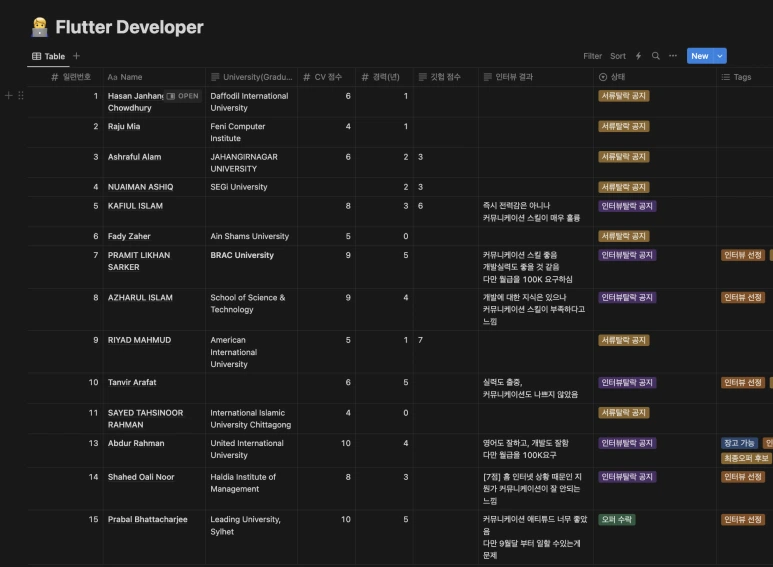Click the GitHub score 7 in RIYAD MAHMUD row
Image resolution: width=773 pixels, height=567 pixels.
420,340
